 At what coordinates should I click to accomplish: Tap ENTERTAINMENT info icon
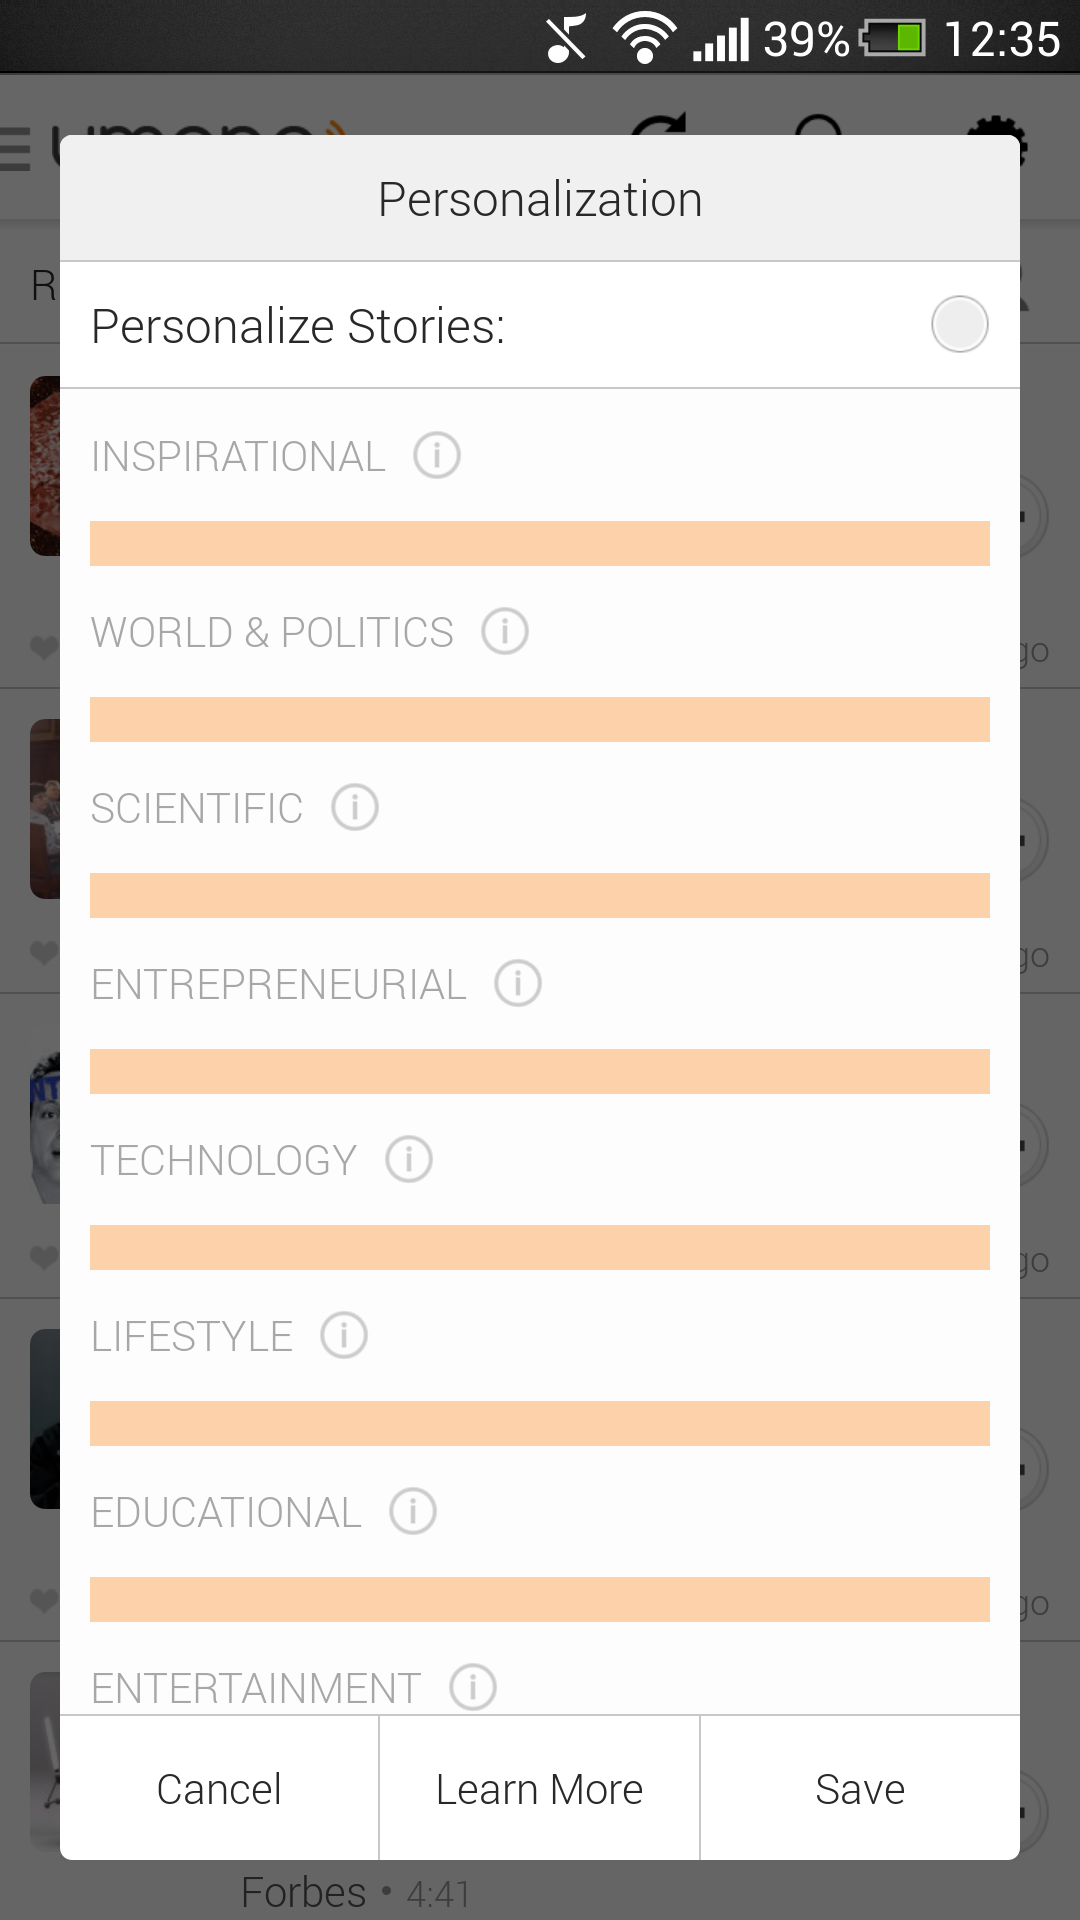[473, 1688]
